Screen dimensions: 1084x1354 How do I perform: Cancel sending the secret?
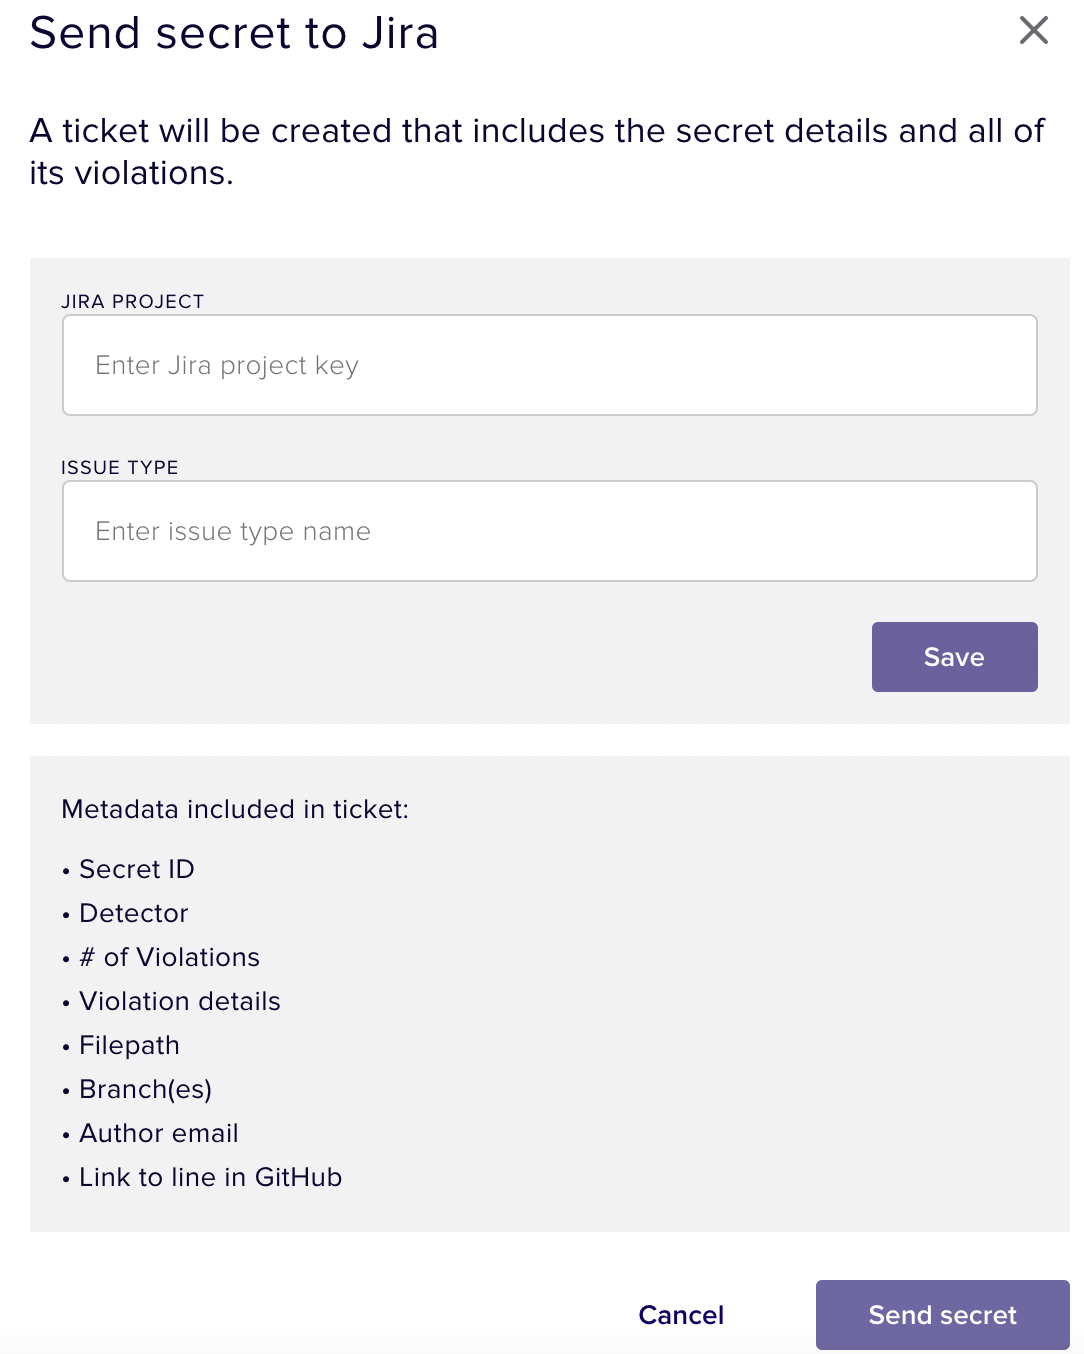pyautogui.click(x=681, y=1315)
